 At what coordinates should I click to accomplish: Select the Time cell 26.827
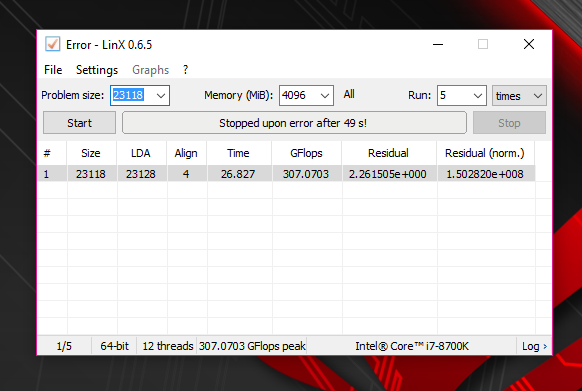239,174
